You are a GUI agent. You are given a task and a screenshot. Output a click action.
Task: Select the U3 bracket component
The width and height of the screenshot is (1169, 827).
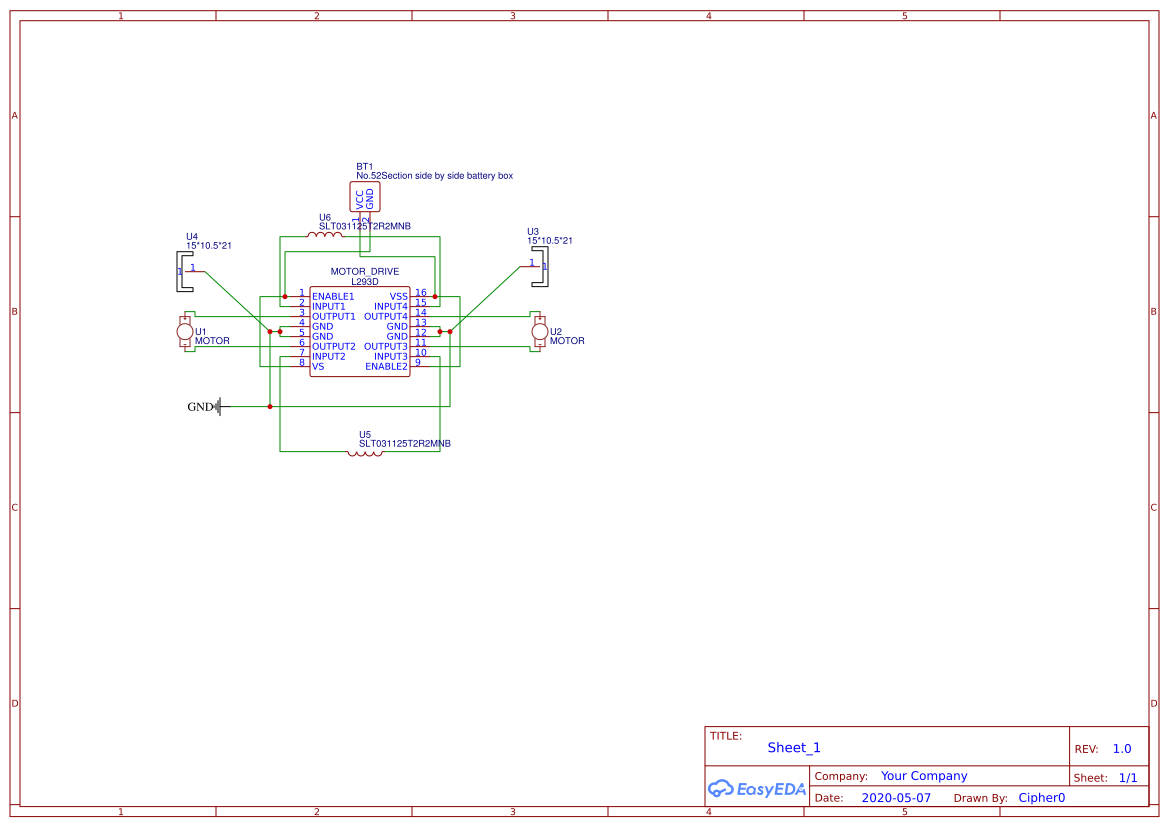coord(542,266)
